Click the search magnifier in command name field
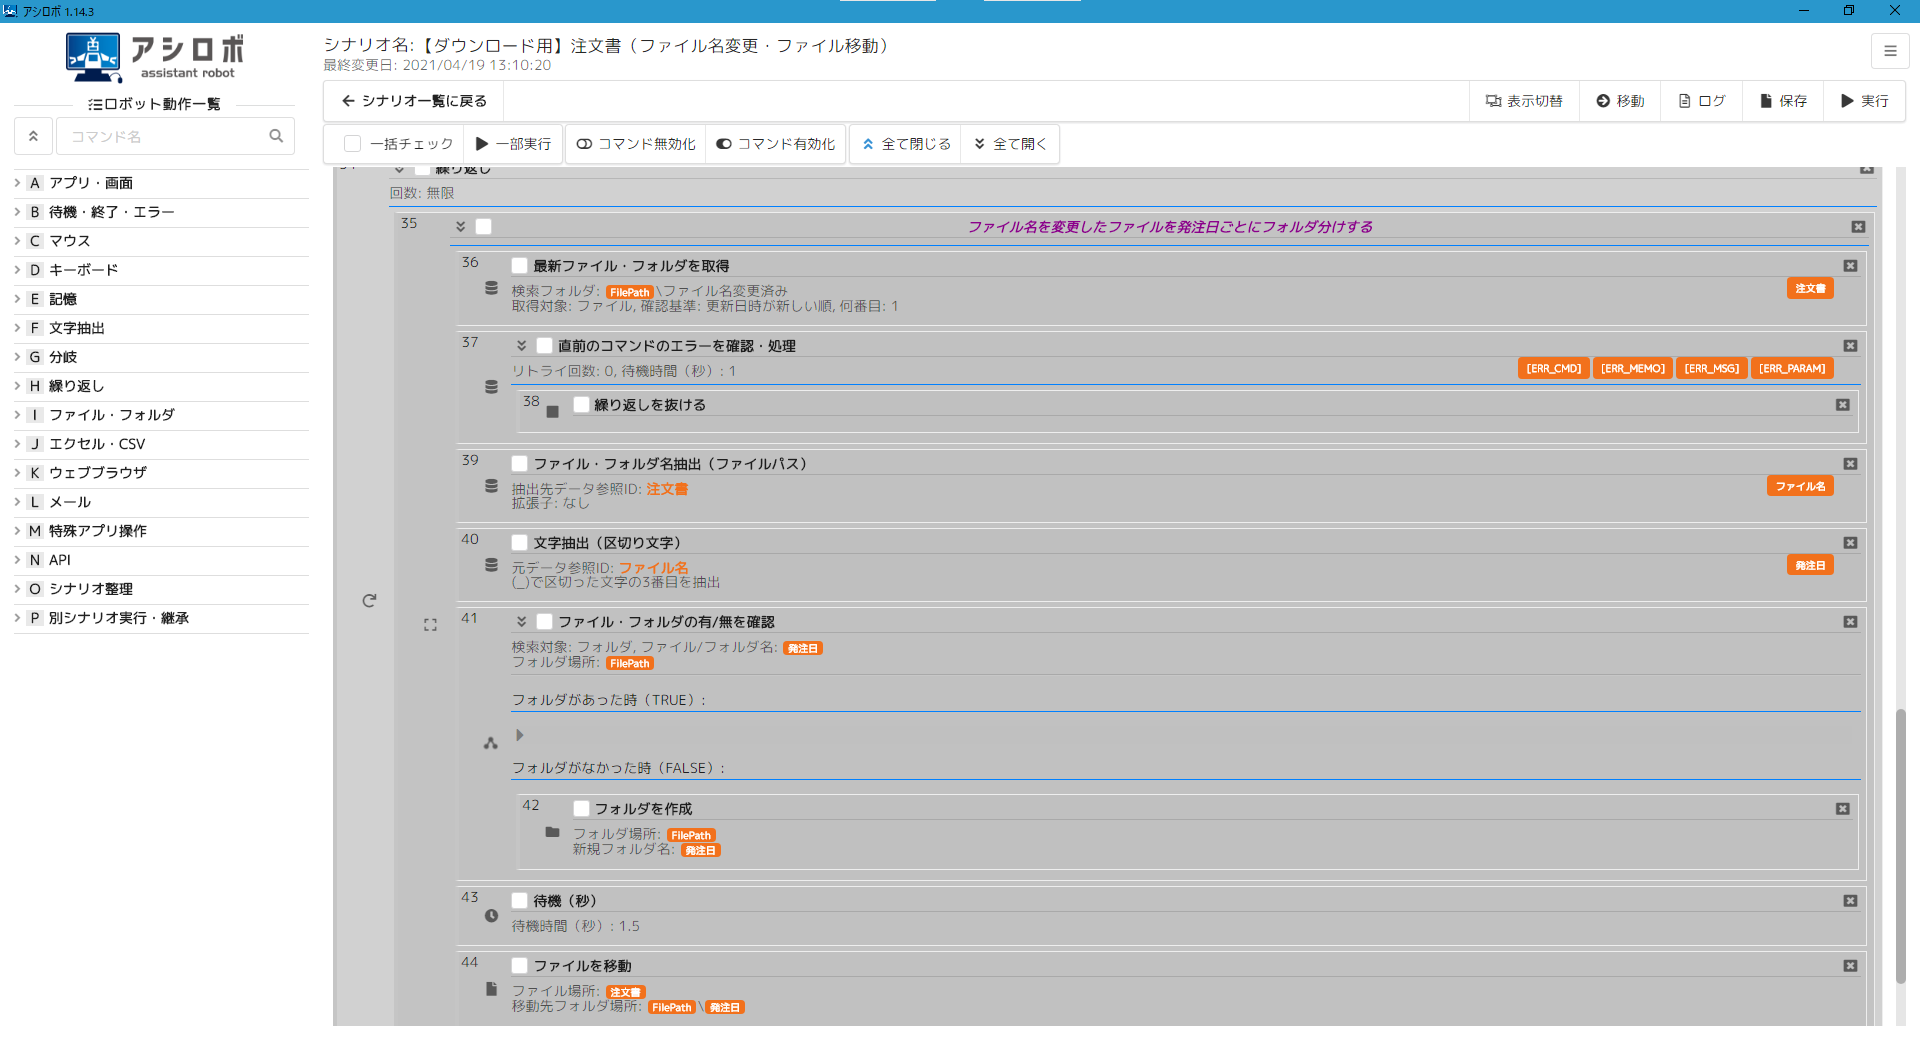This screenshot has width=1920, height=1040. pyautogui.click(x=276, y=136)
